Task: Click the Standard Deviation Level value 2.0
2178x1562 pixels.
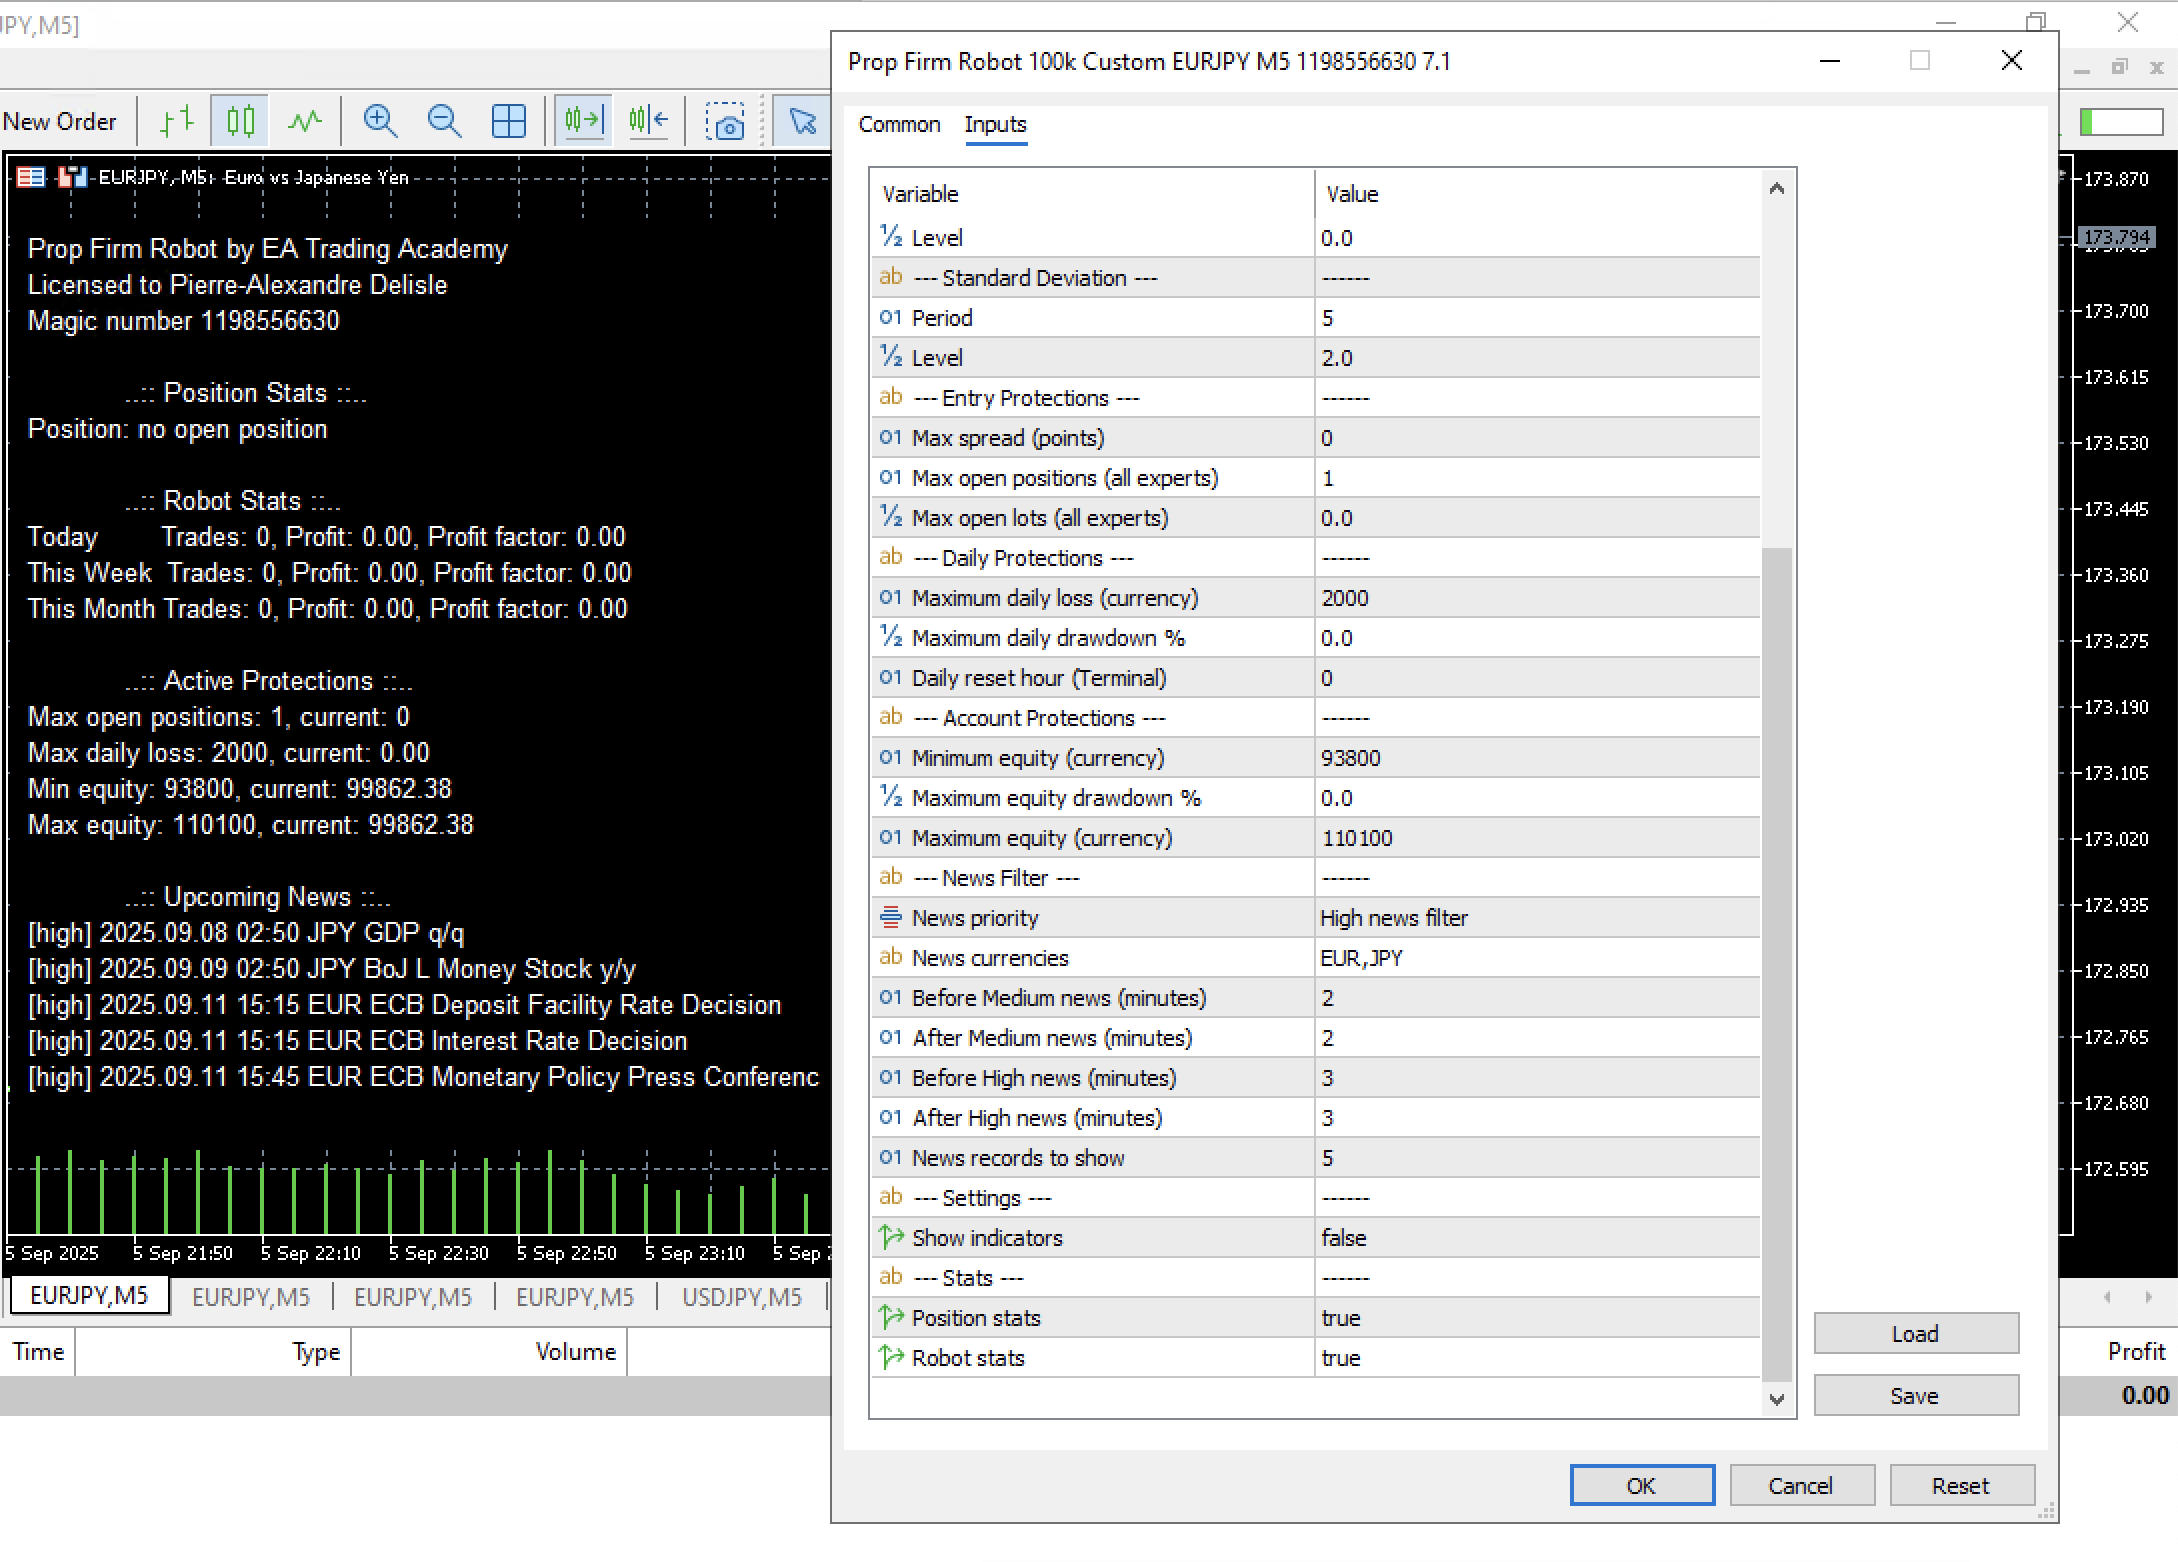Action: click(x=1537, y=358)
